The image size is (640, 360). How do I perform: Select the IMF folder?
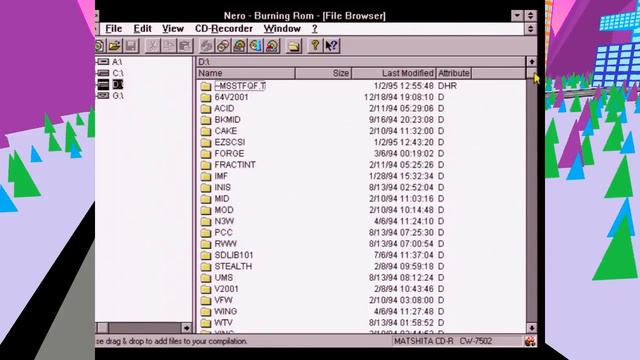[x=214, y=176]
